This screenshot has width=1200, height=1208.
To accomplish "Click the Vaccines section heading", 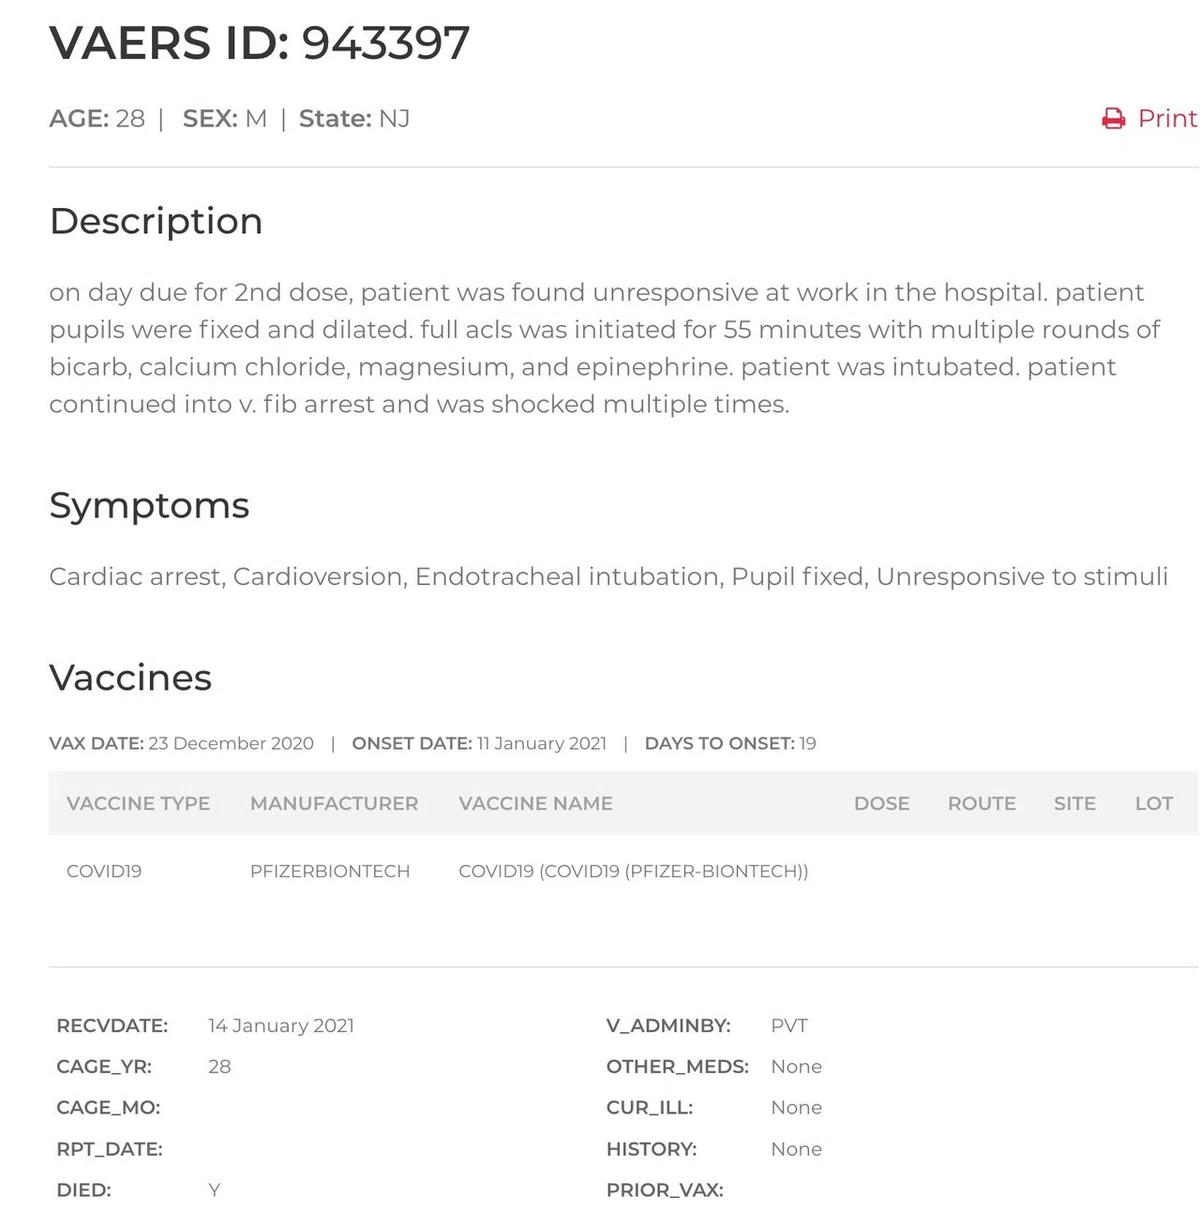I will (130, 678).
